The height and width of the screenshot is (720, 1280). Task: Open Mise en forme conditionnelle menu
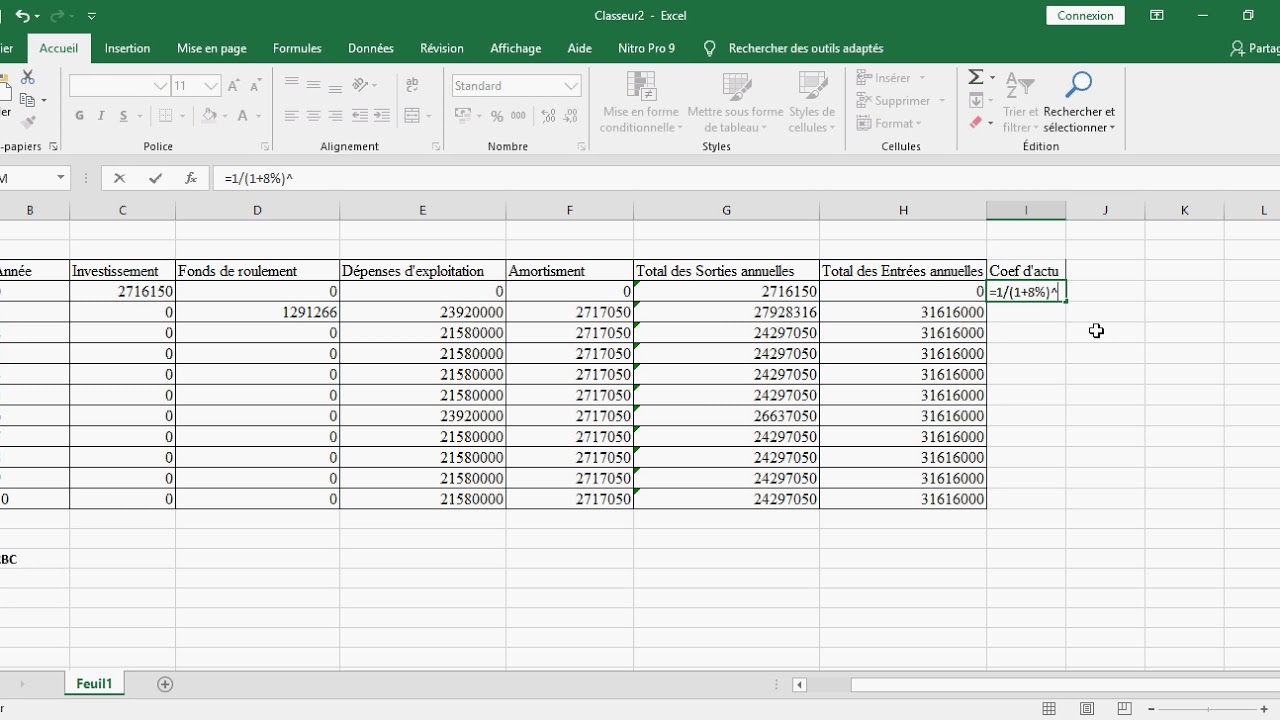point(641,102)
